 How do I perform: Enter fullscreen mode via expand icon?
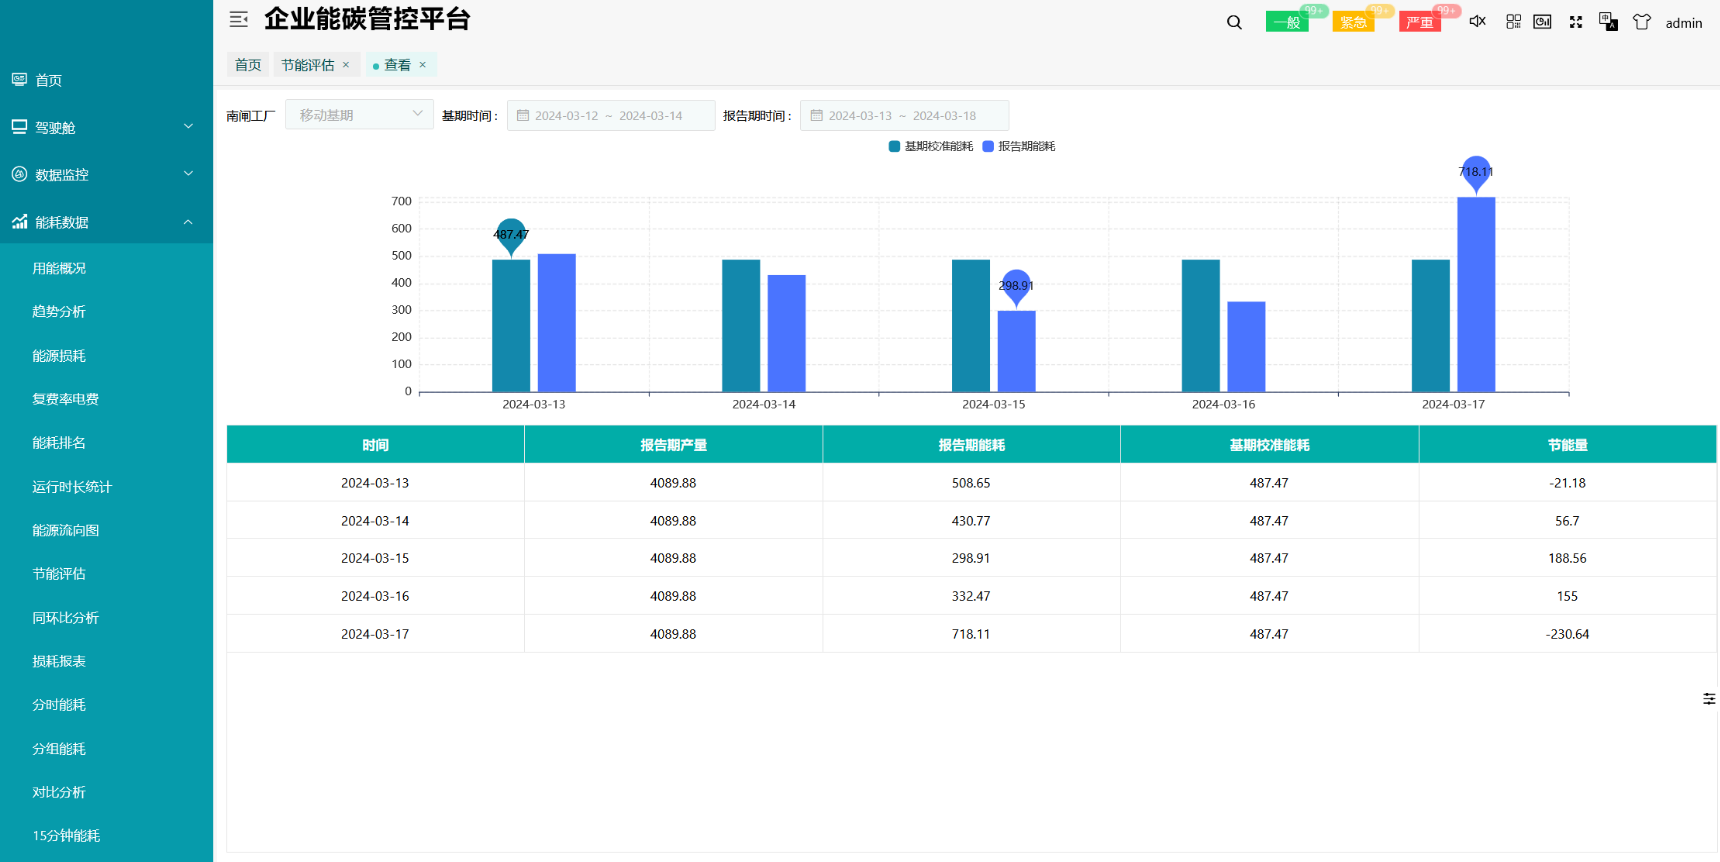click(1576, 21)
